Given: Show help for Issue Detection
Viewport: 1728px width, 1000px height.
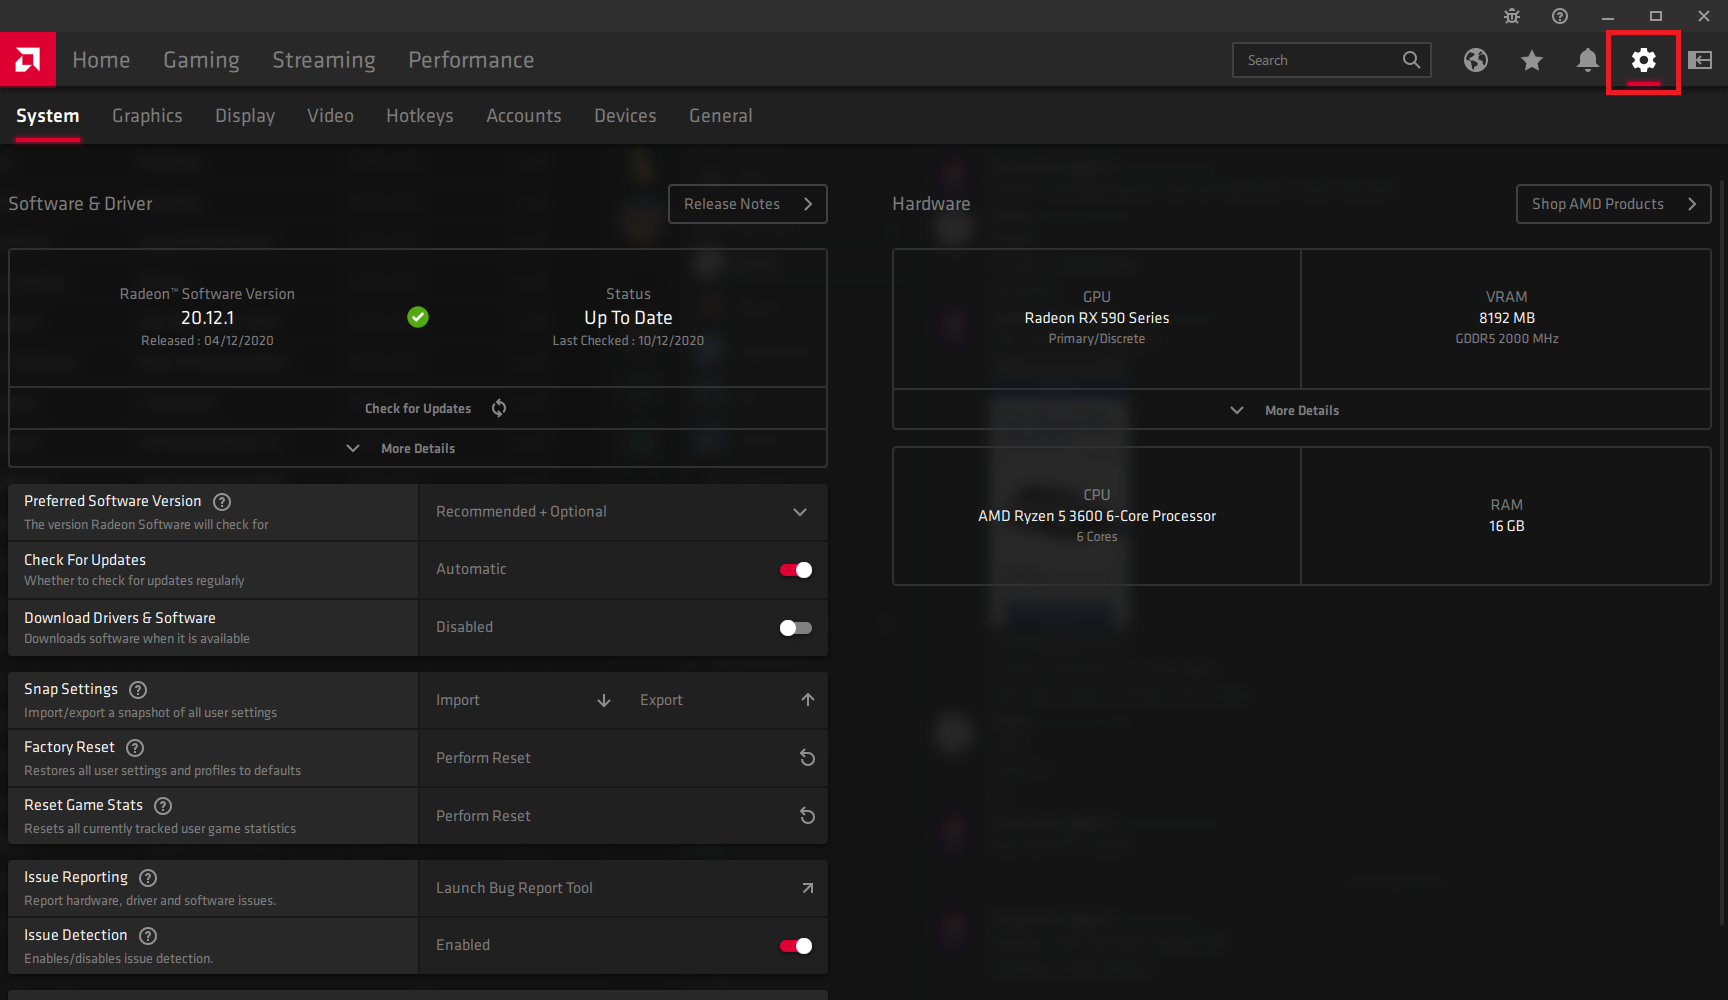Looking at the screenshot, I should pos(148,936).
